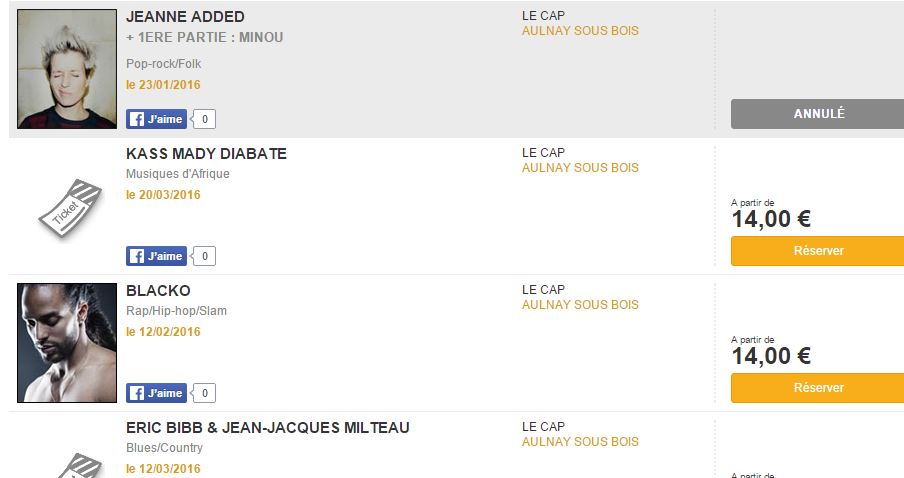904x478 pixels.
Task: Click Réserver for the Blacko concert
Action: (818, 388)
